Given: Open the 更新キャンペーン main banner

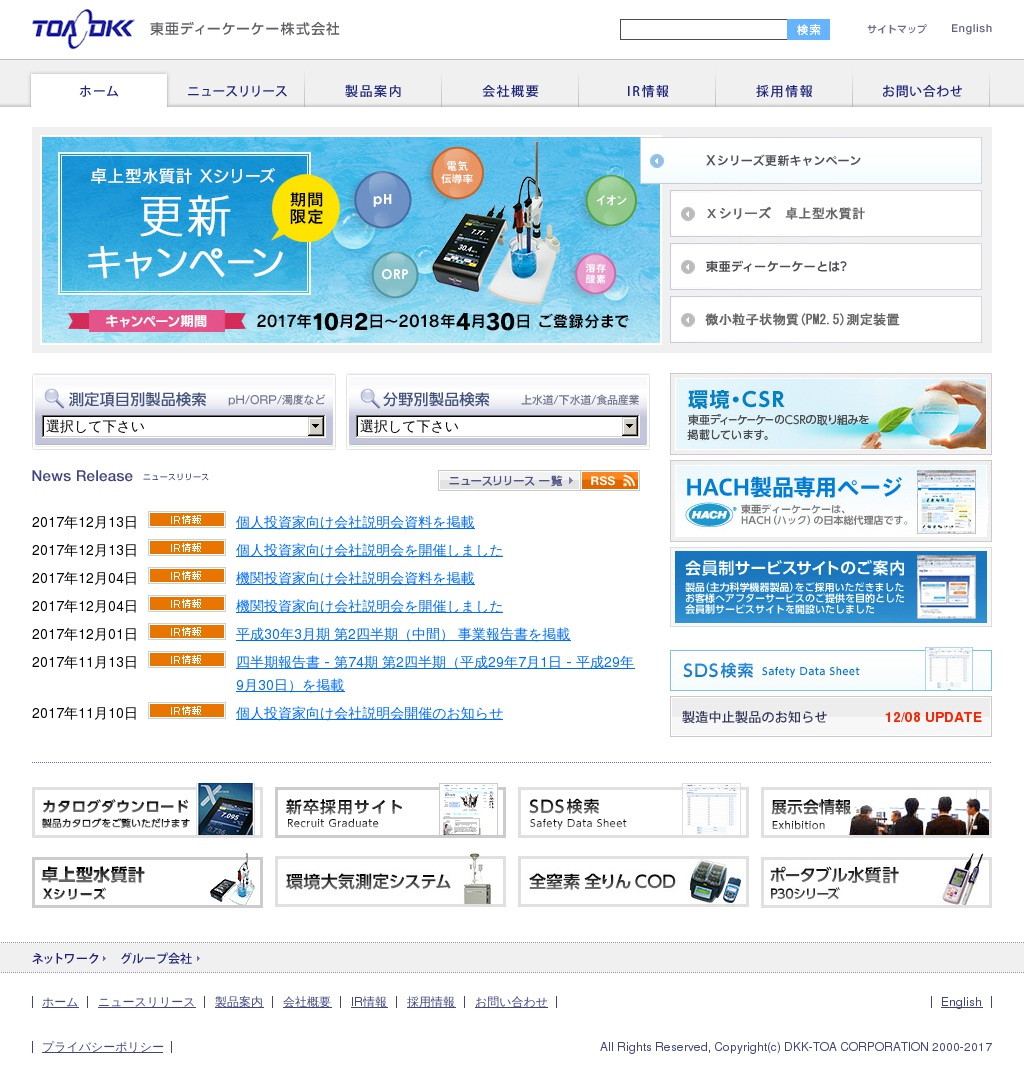Looking at the screenshot, I should pos(350,240).
